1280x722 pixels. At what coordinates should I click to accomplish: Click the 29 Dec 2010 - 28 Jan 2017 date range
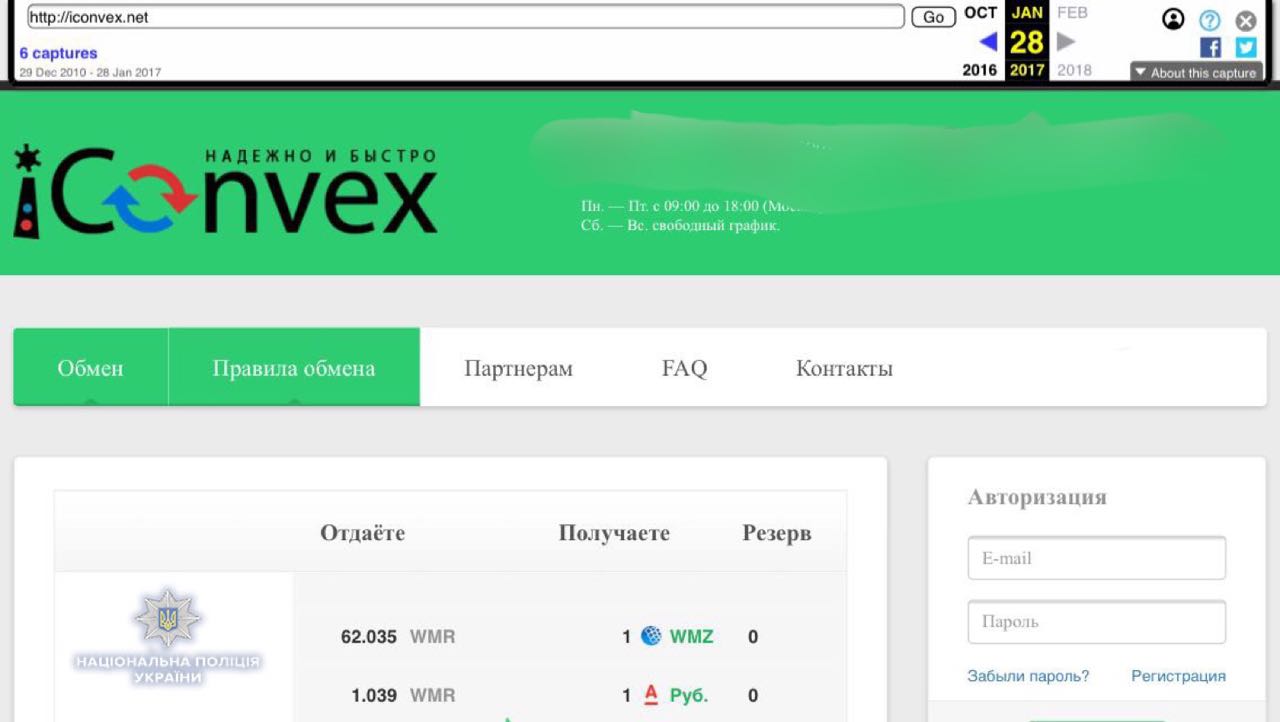coord(90,72)
